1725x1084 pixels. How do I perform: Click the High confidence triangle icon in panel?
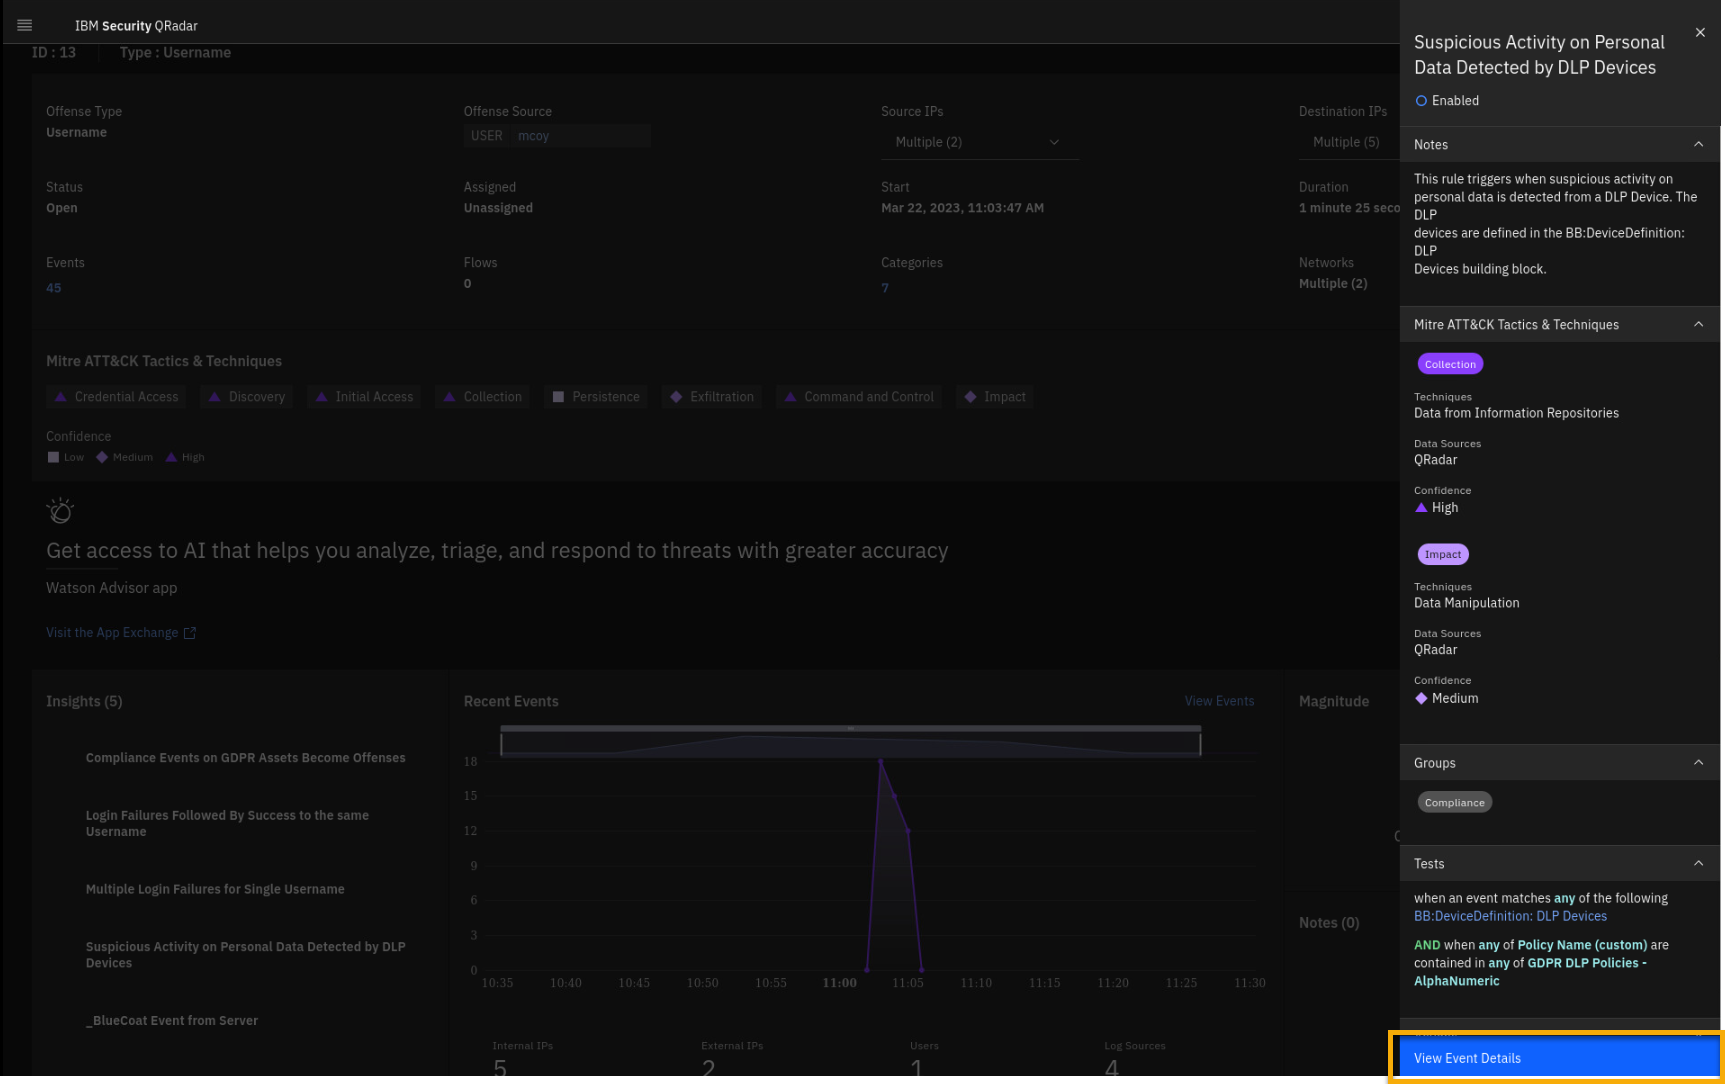coord(1421,508)
